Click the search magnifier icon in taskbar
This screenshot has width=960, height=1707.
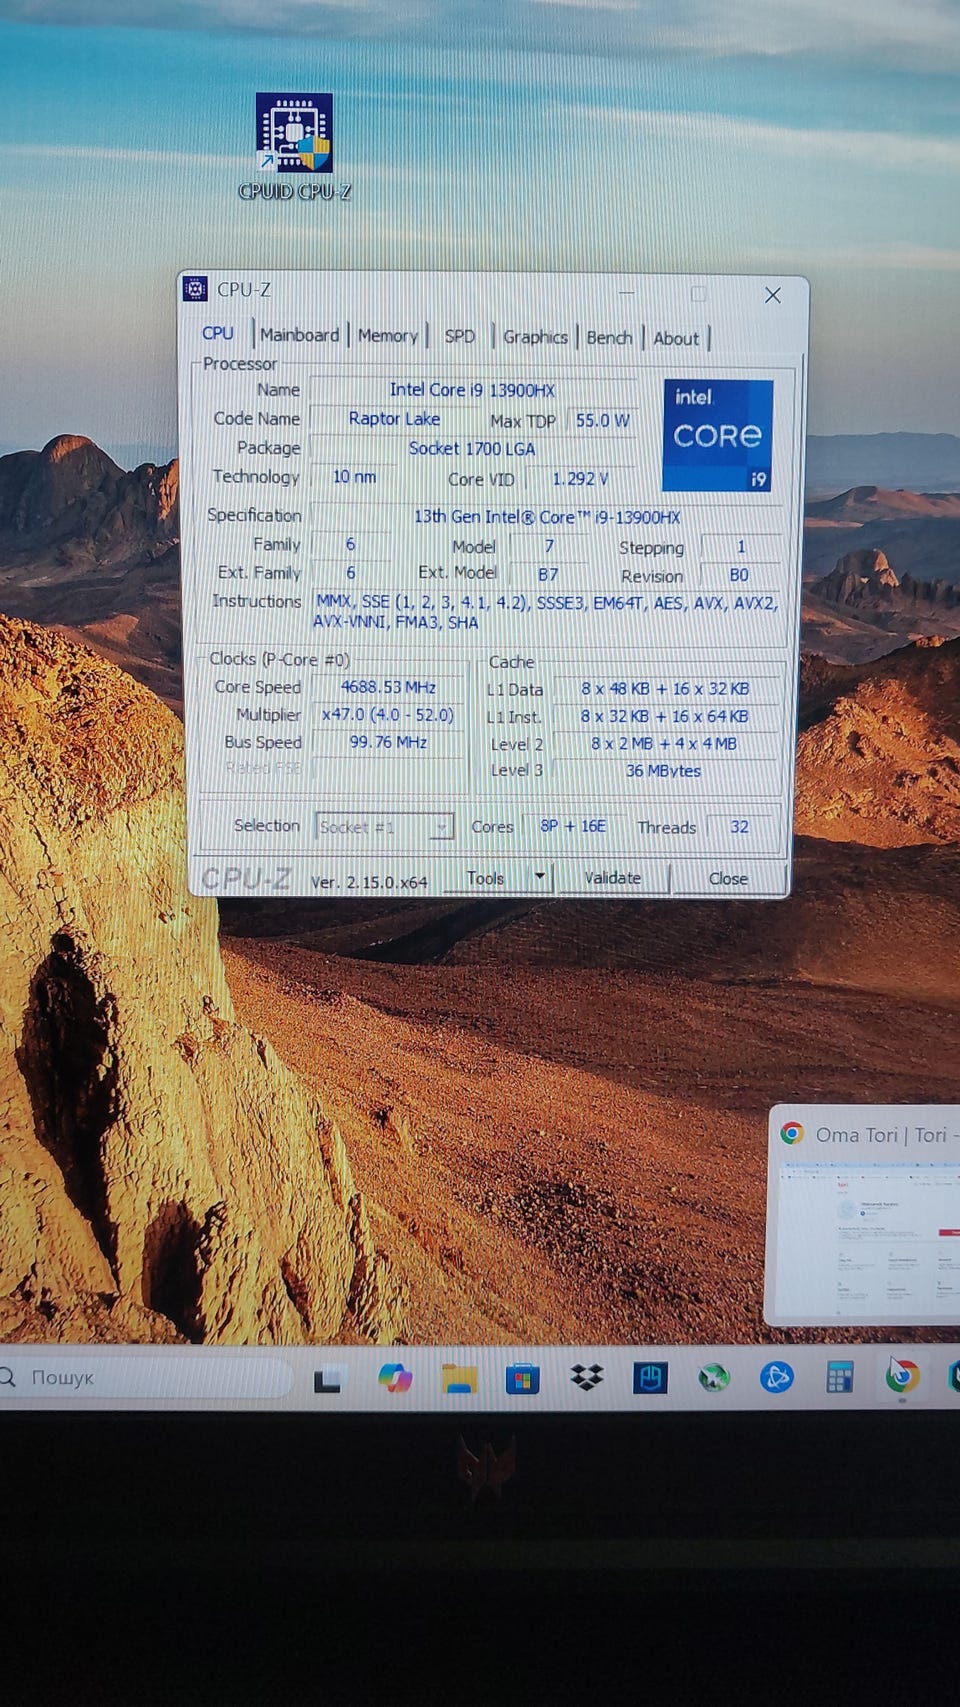tap(9, 1377)
